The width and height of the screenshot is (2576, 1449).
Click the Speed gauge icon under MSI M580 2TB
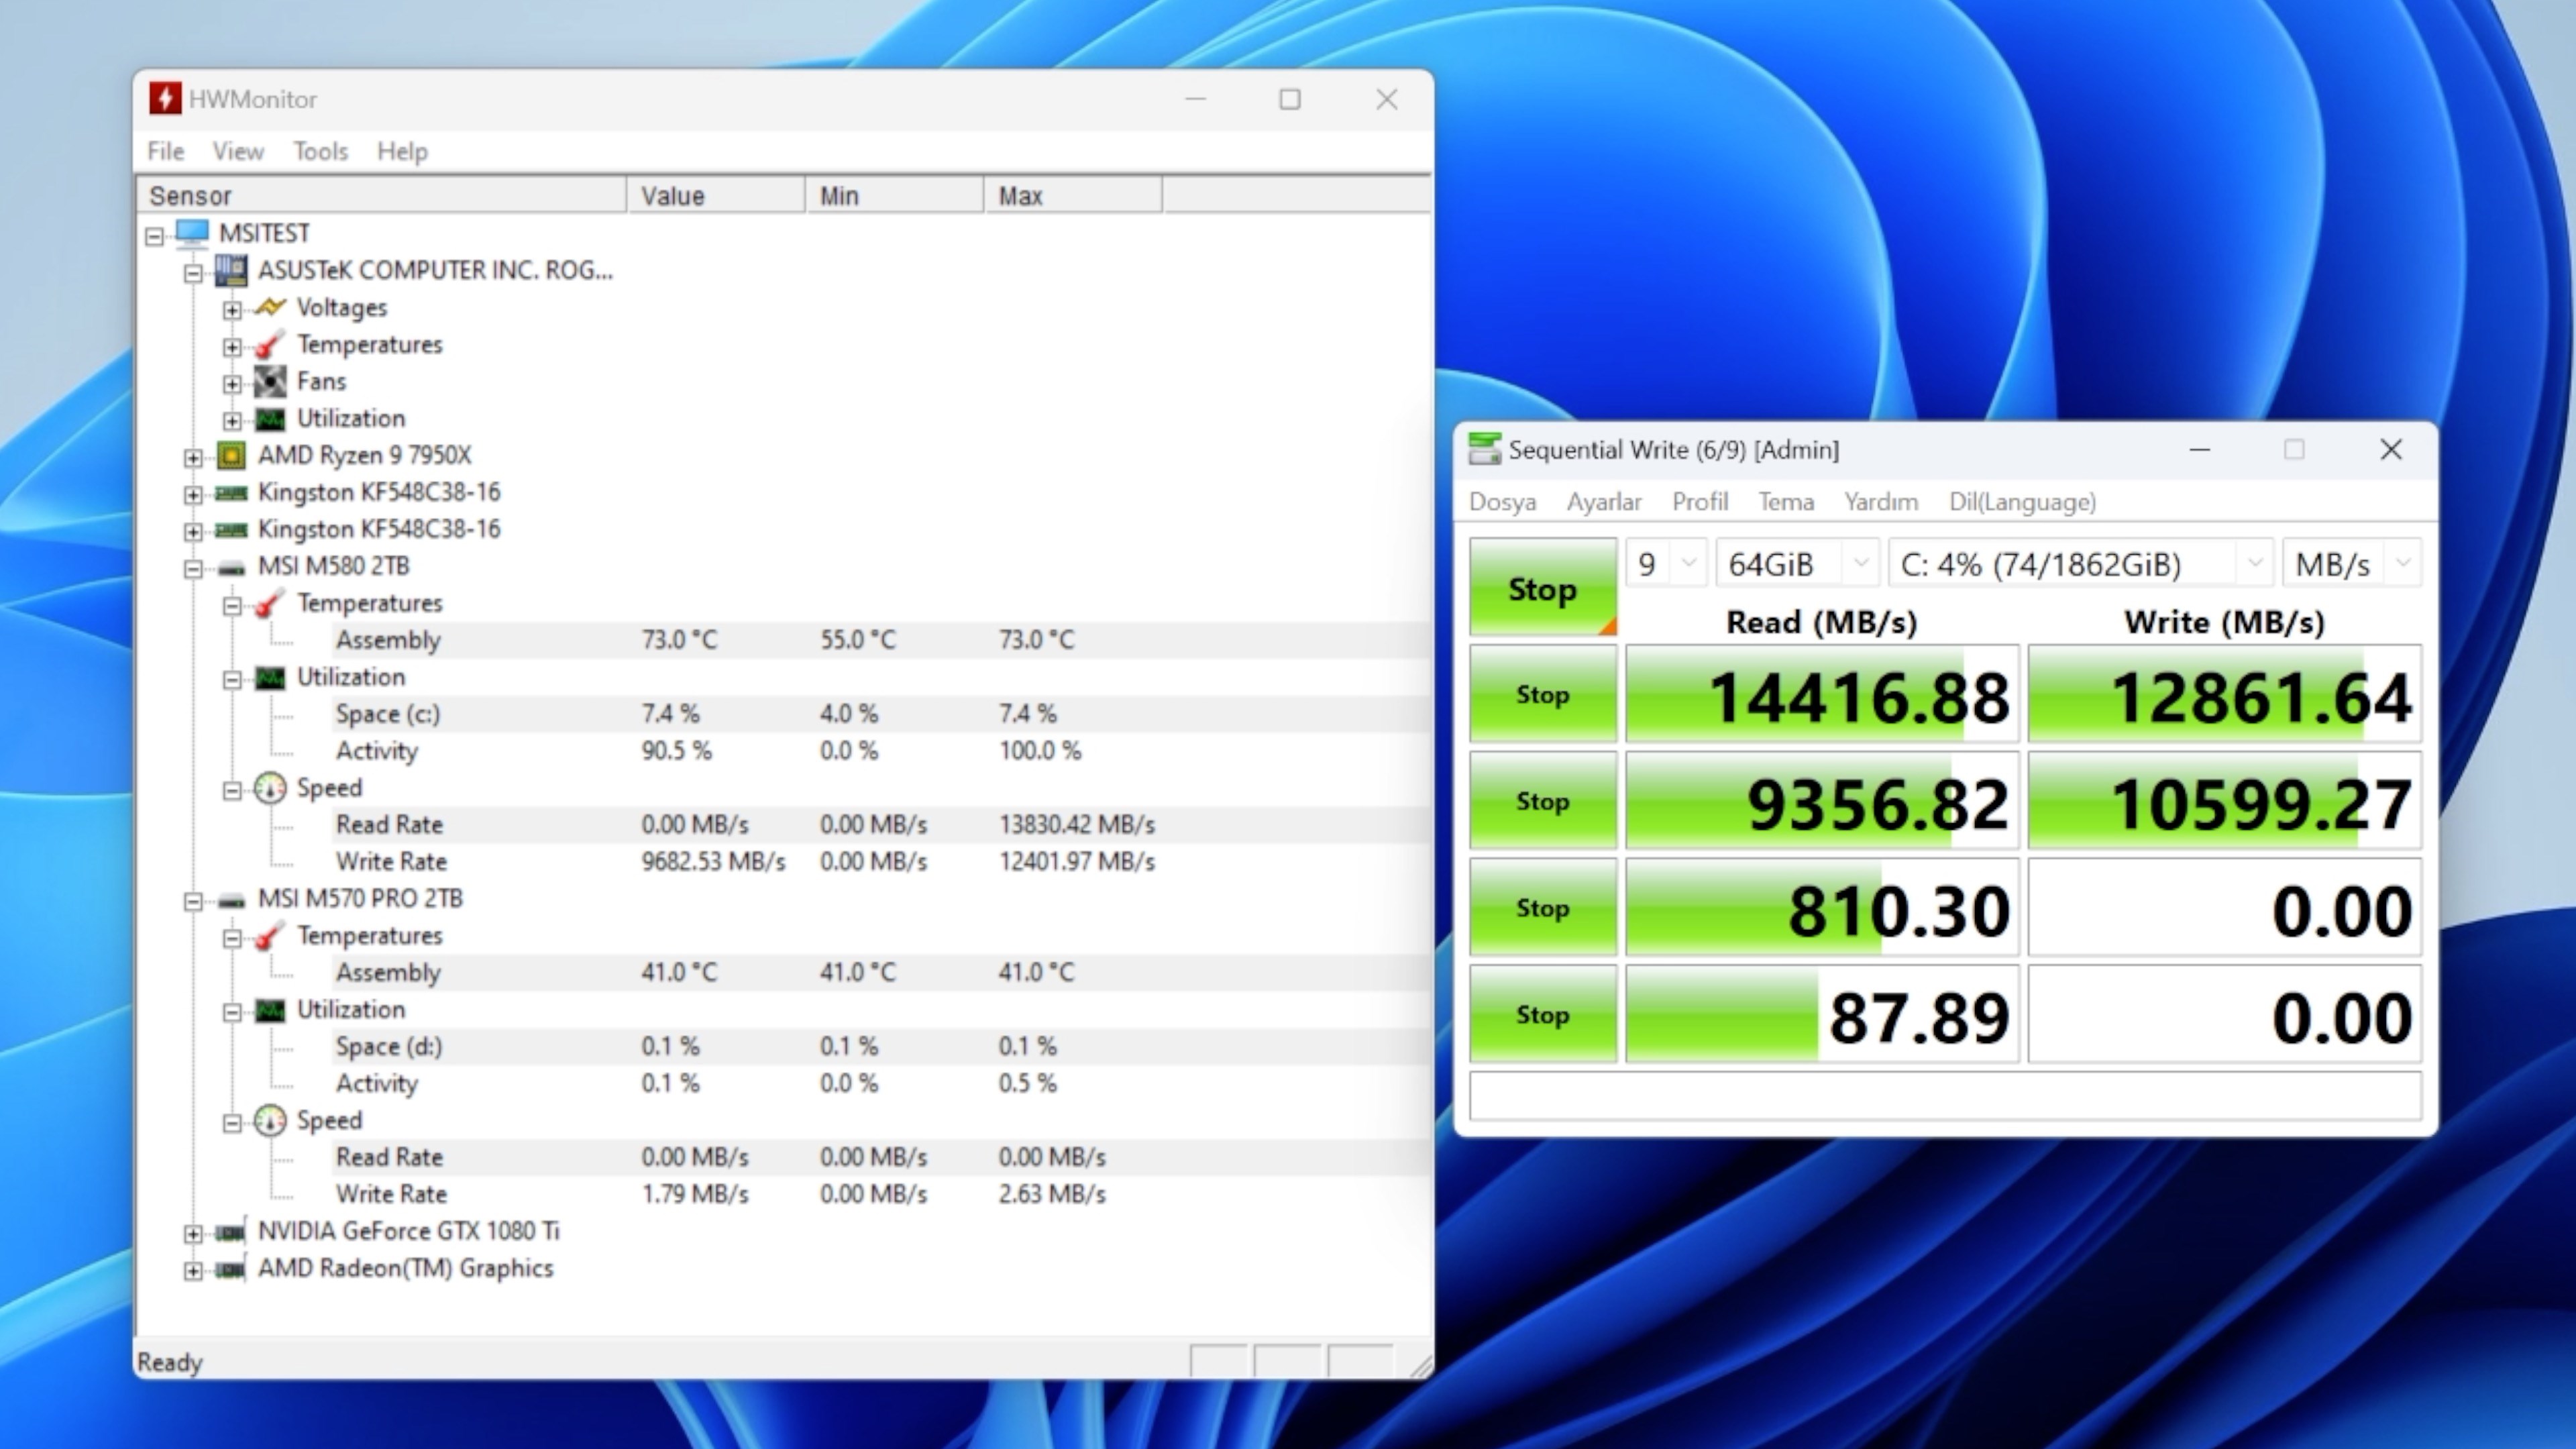pyautogui.click(x=270, y=788)
